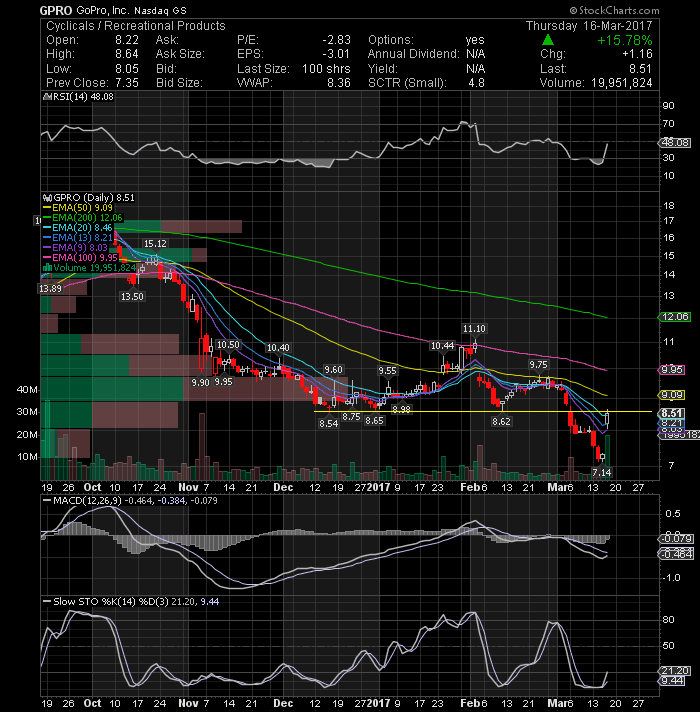Click the EPS value -3.01
This screenshot has height=712, width=700.
336,54
